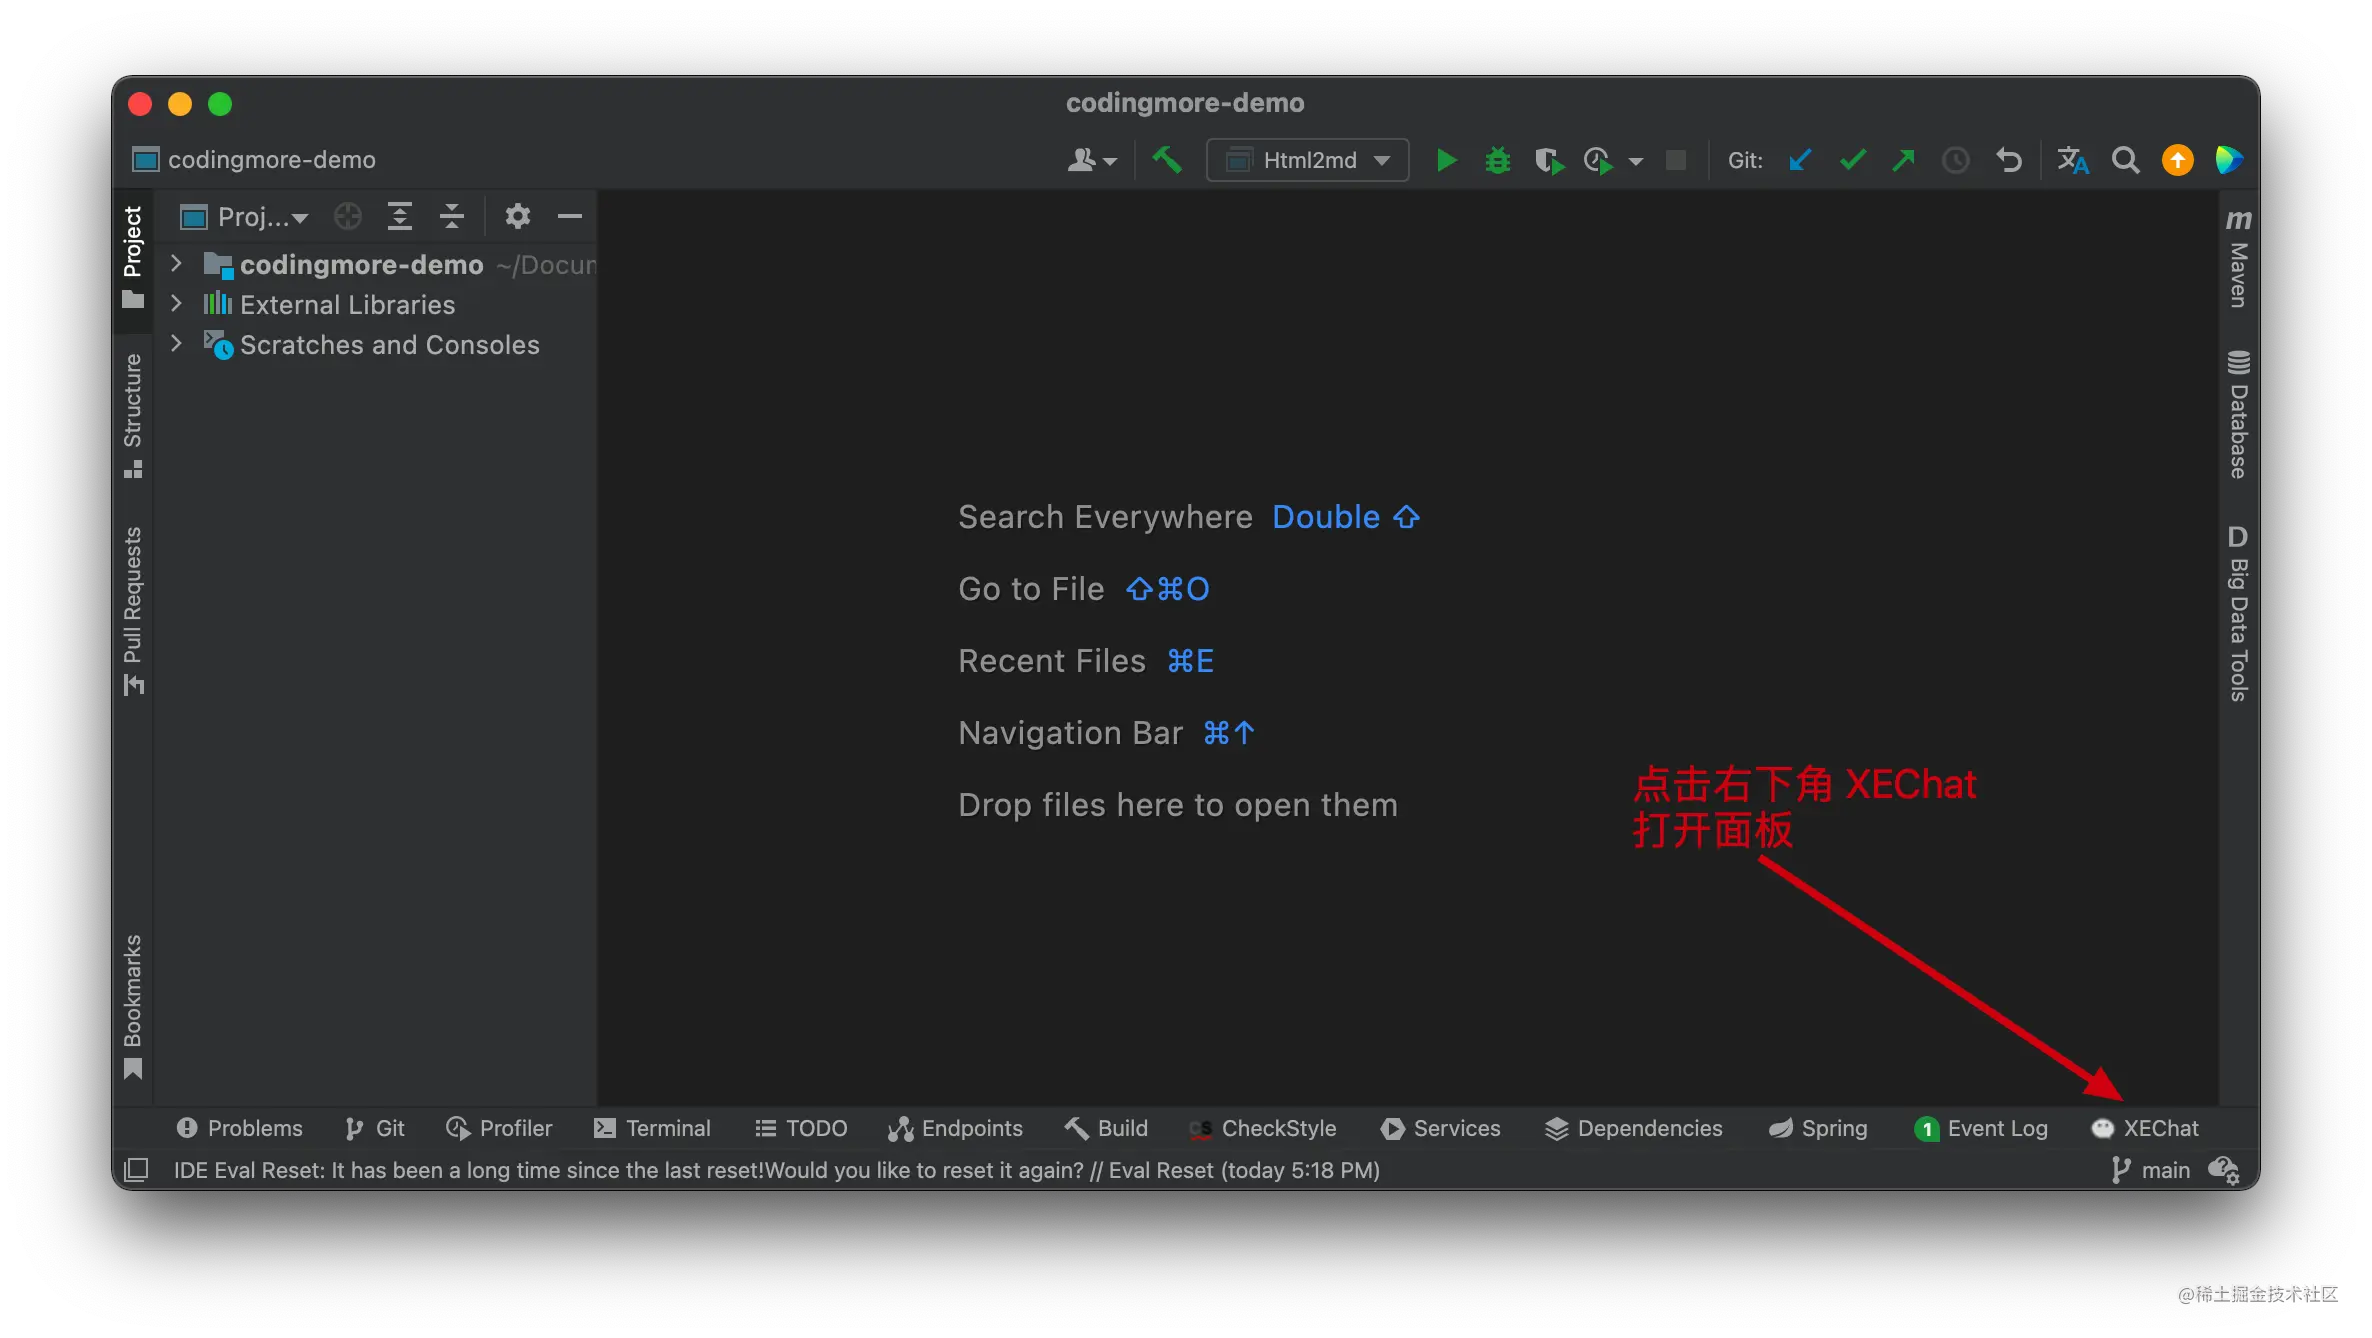Open the Pull Requests side tab
This screenshot has height=1338, width=2372.
click(133, 610)
